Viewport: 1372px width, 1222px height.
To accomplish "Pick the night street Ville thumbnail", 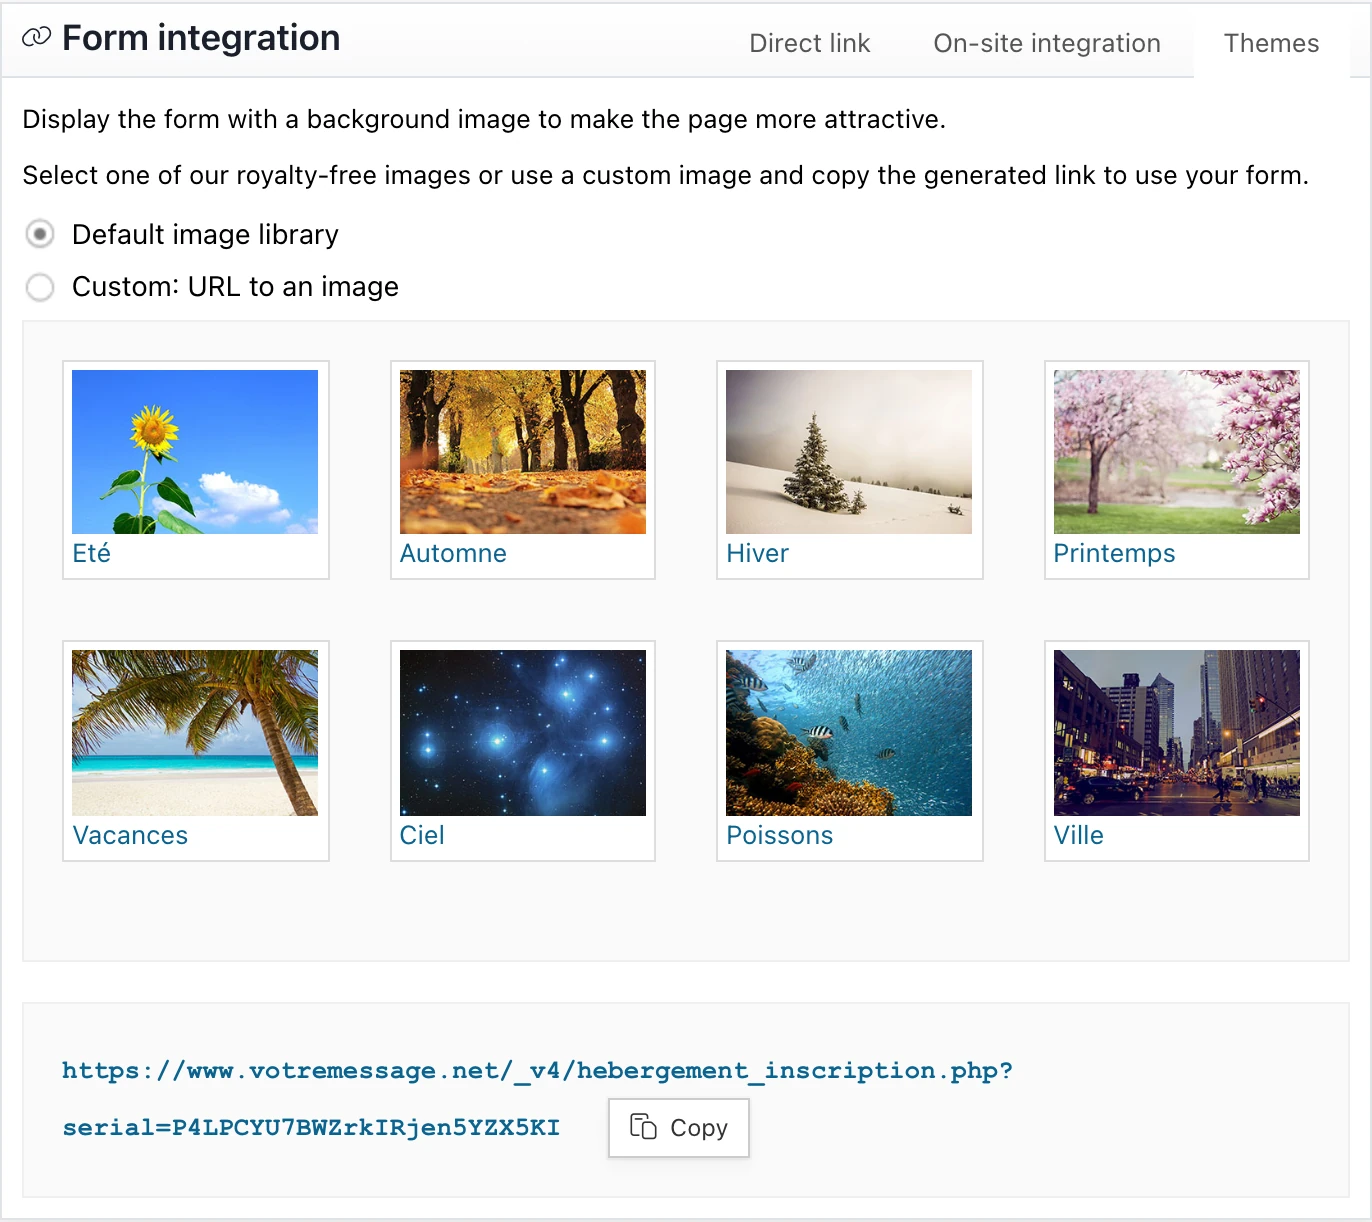I will point(1176,733).
